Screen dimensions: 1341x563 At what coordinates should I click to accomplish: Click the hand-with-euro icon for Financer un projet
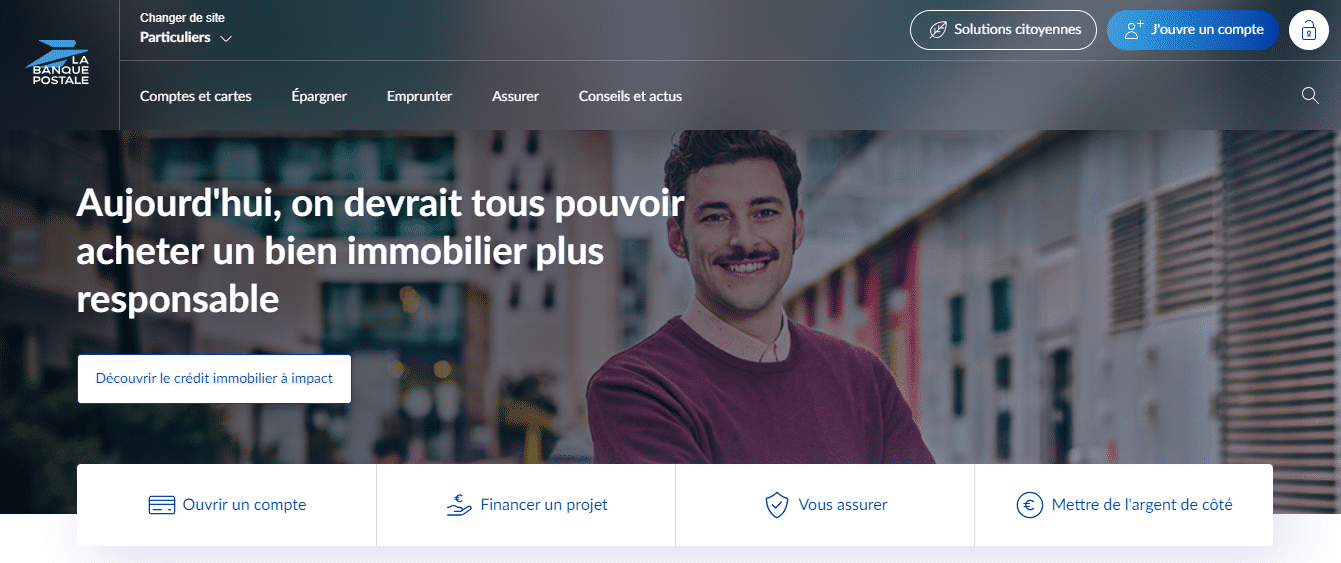click(x=459, y=505)
